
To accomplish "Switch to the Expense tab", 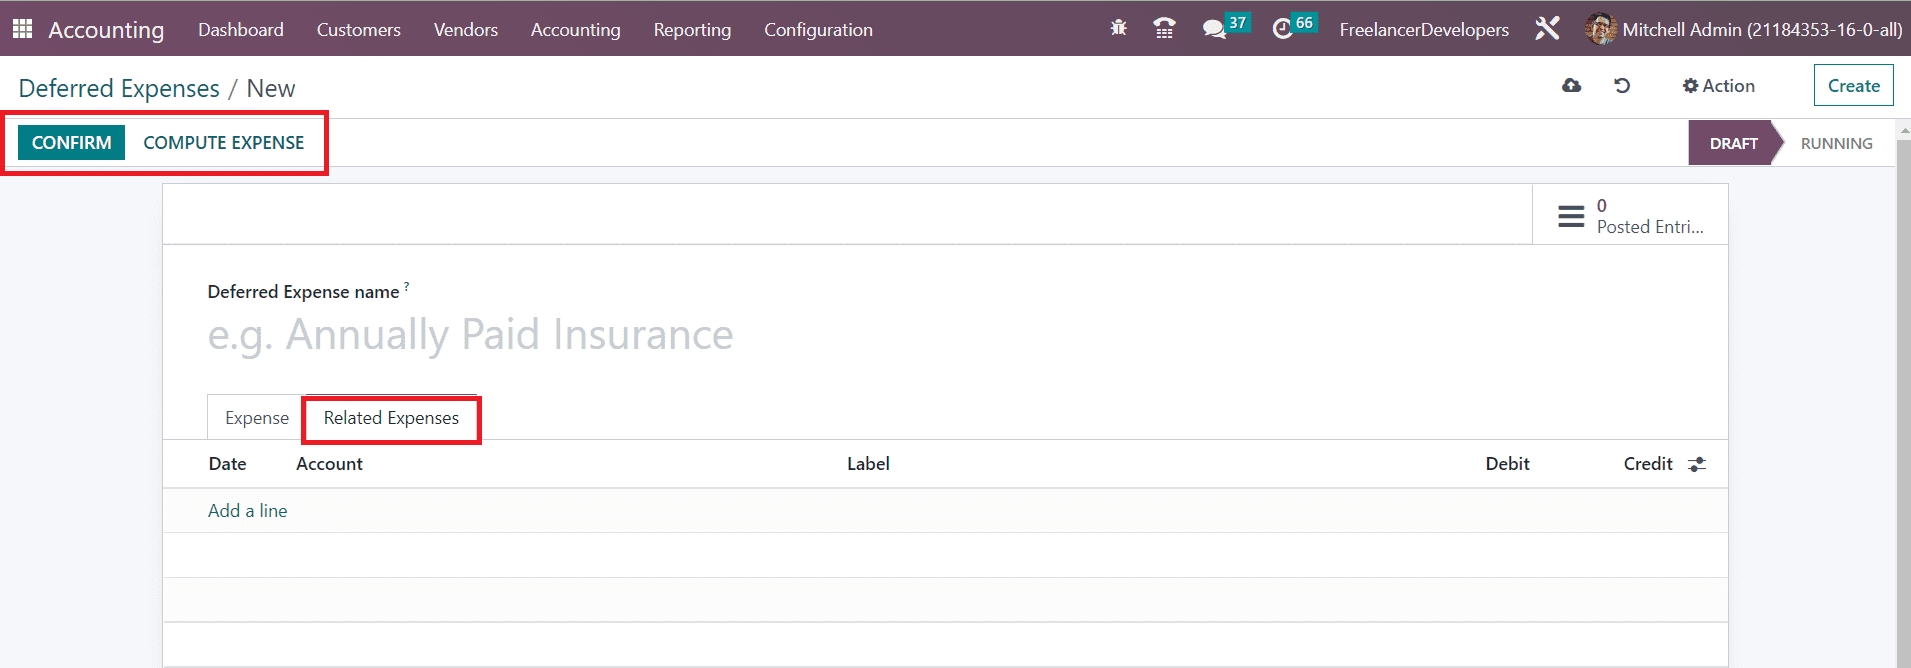I will click(x=256, y=418).
